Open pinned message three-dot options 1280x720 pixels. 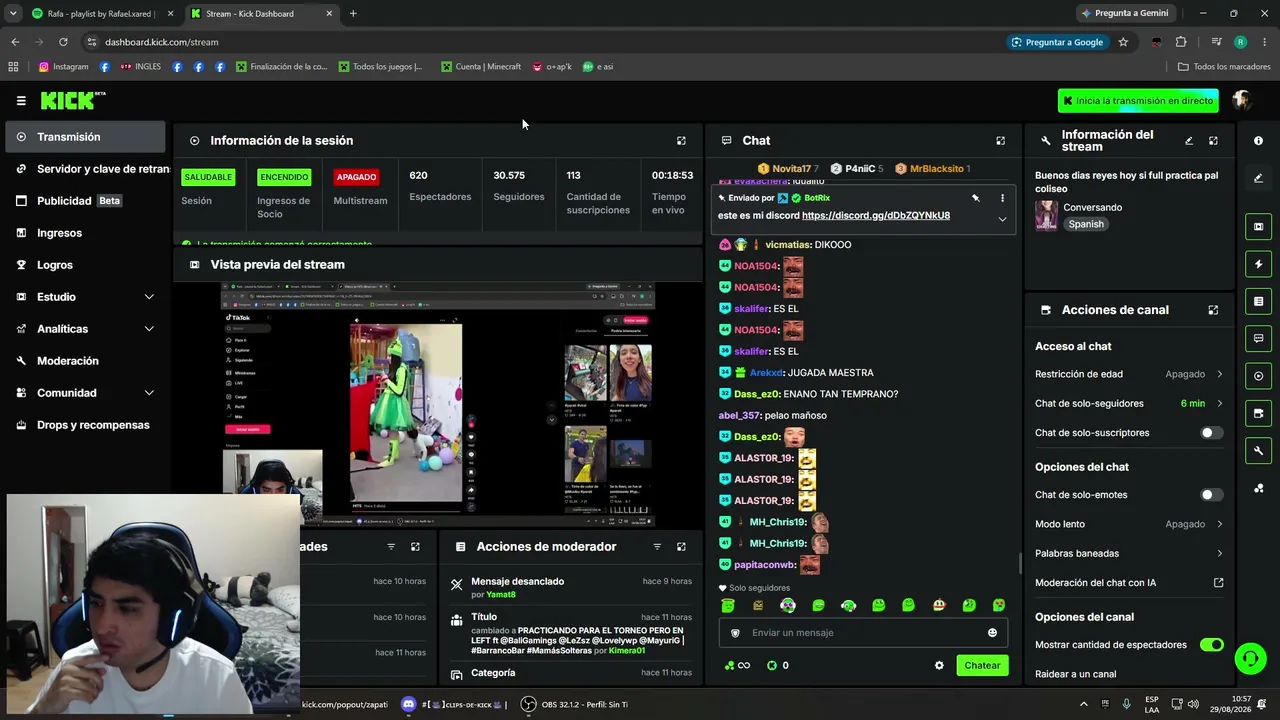pyautogui.click(x=1002, y=198)
